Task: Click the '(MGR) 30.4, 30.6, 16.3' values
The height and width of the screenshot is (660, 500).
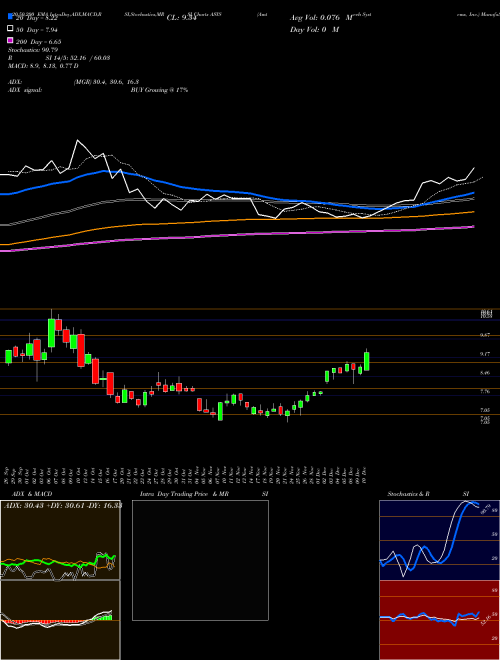Action: [106, 82]
